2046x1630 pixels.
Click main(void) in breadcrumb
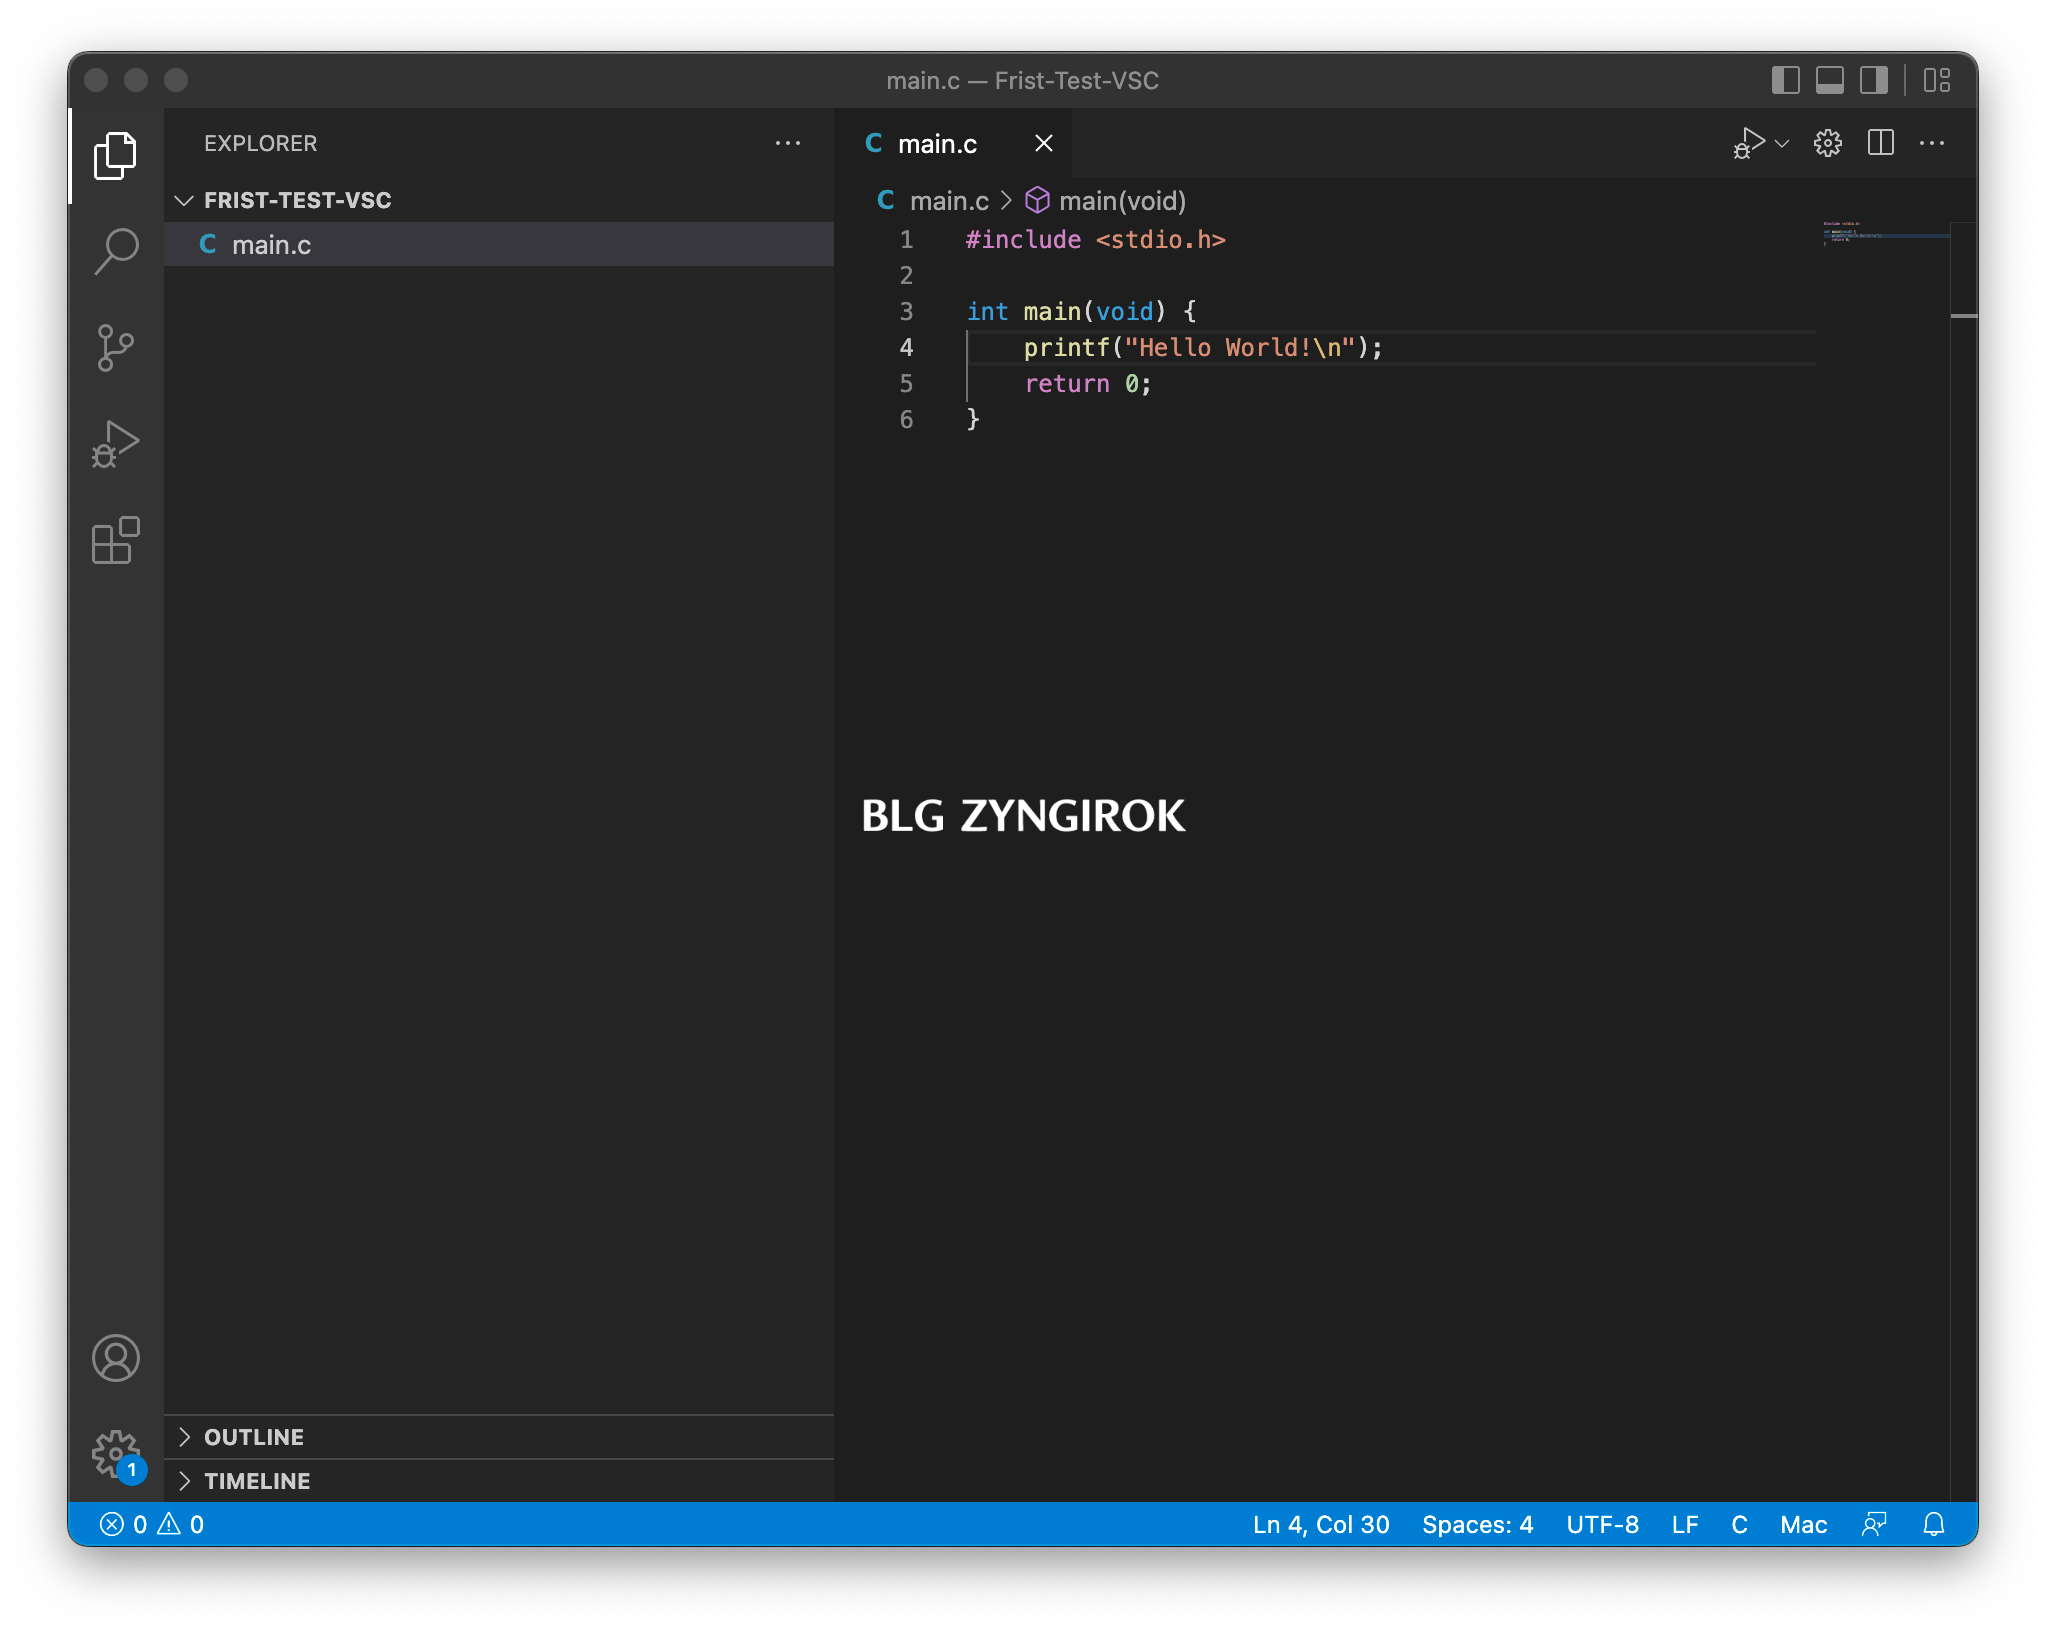pos(1121,201)
